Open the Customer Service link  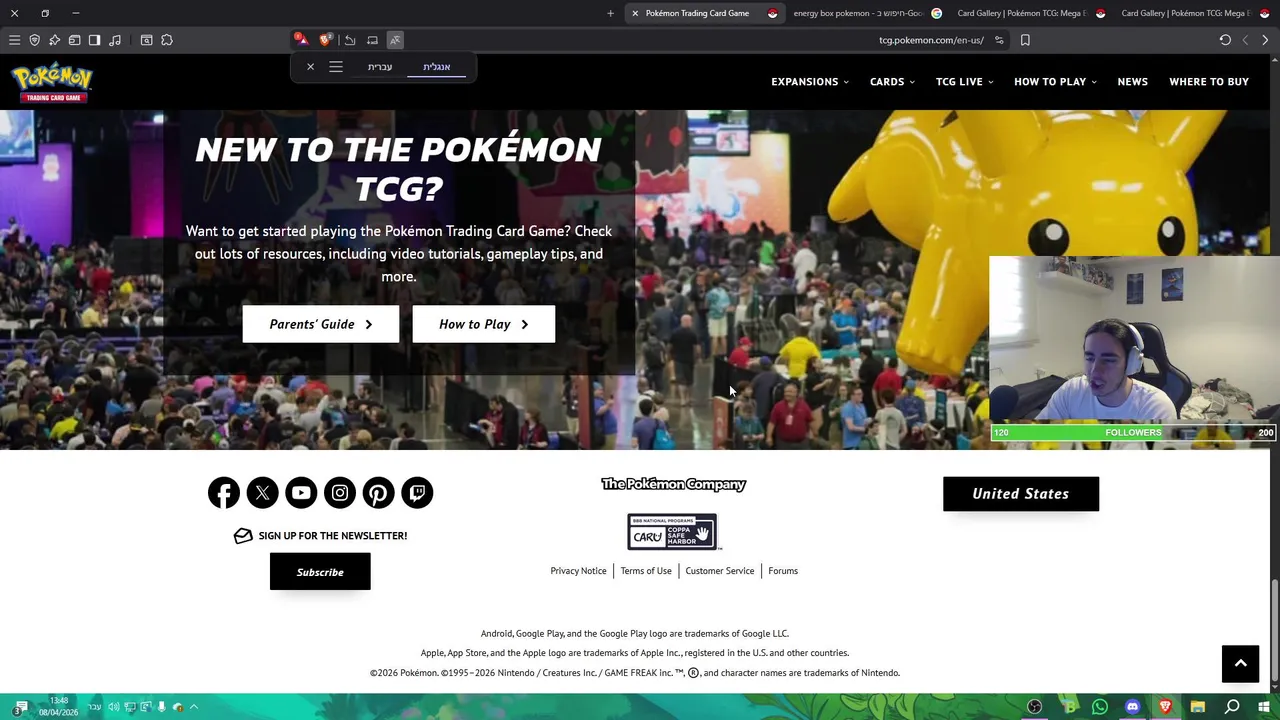coord(720,571)
